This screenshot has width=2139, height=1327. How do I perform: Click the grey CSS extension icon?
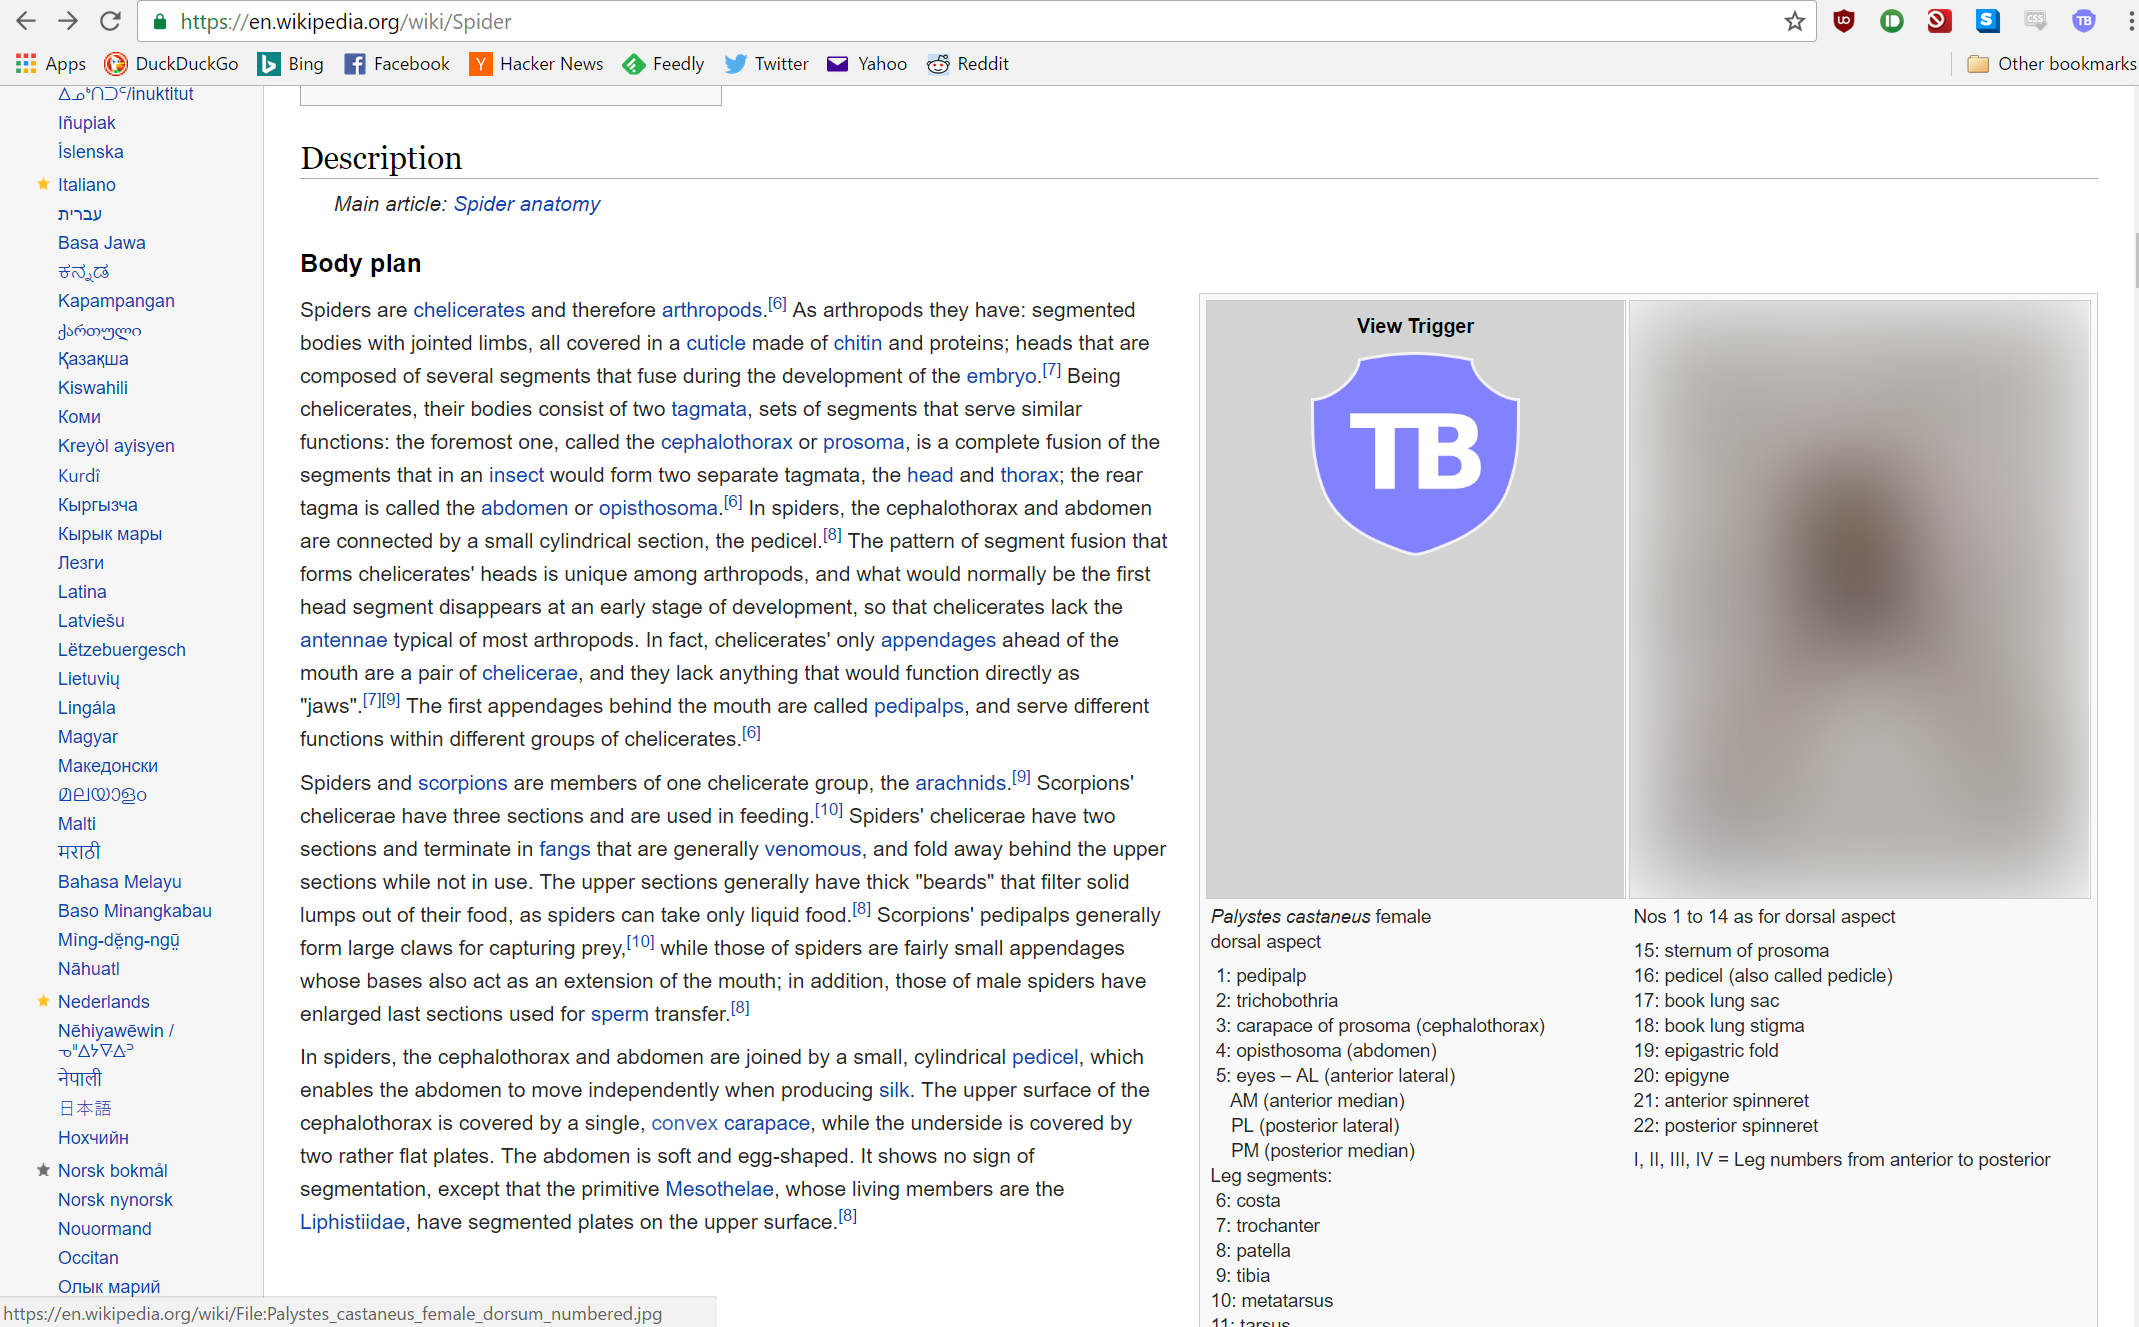2035,21
